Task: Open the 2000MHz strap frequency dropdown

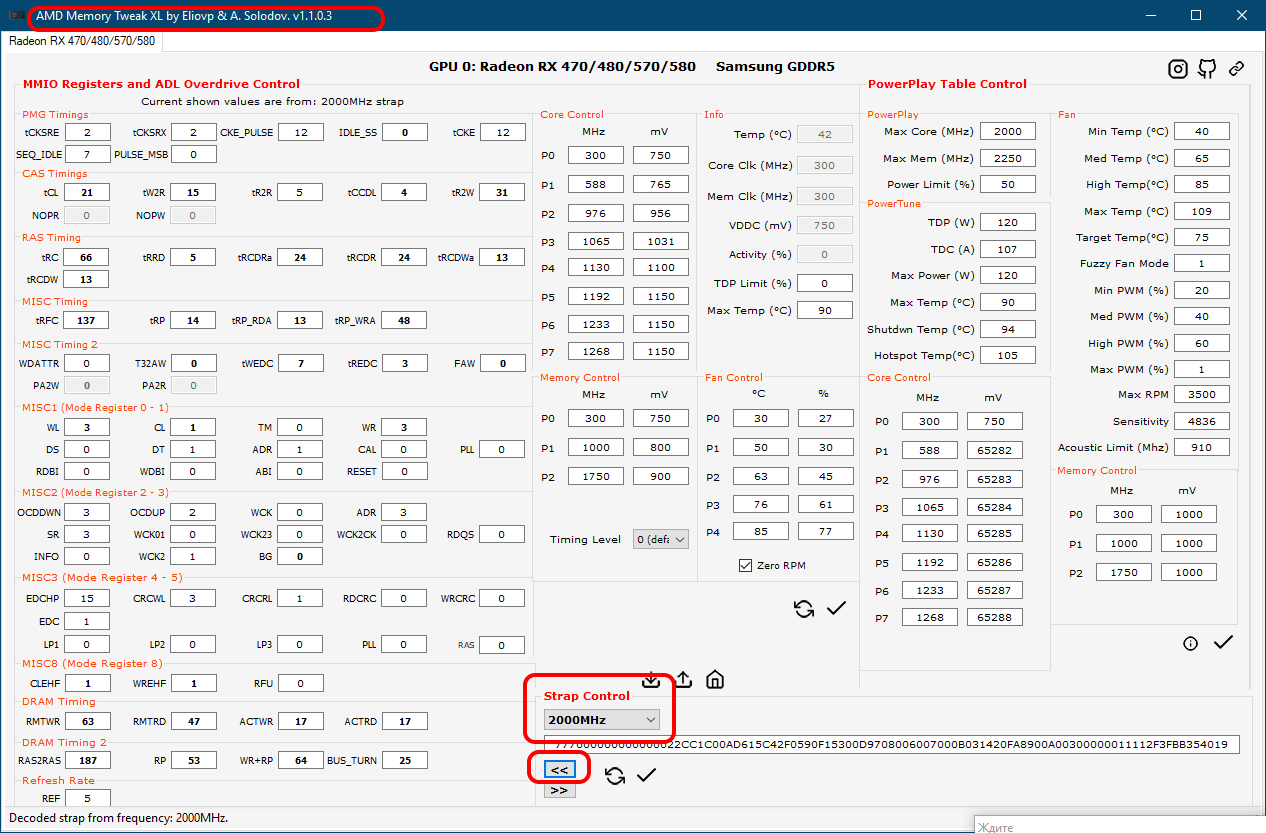Action: click(x=602, y=719)
